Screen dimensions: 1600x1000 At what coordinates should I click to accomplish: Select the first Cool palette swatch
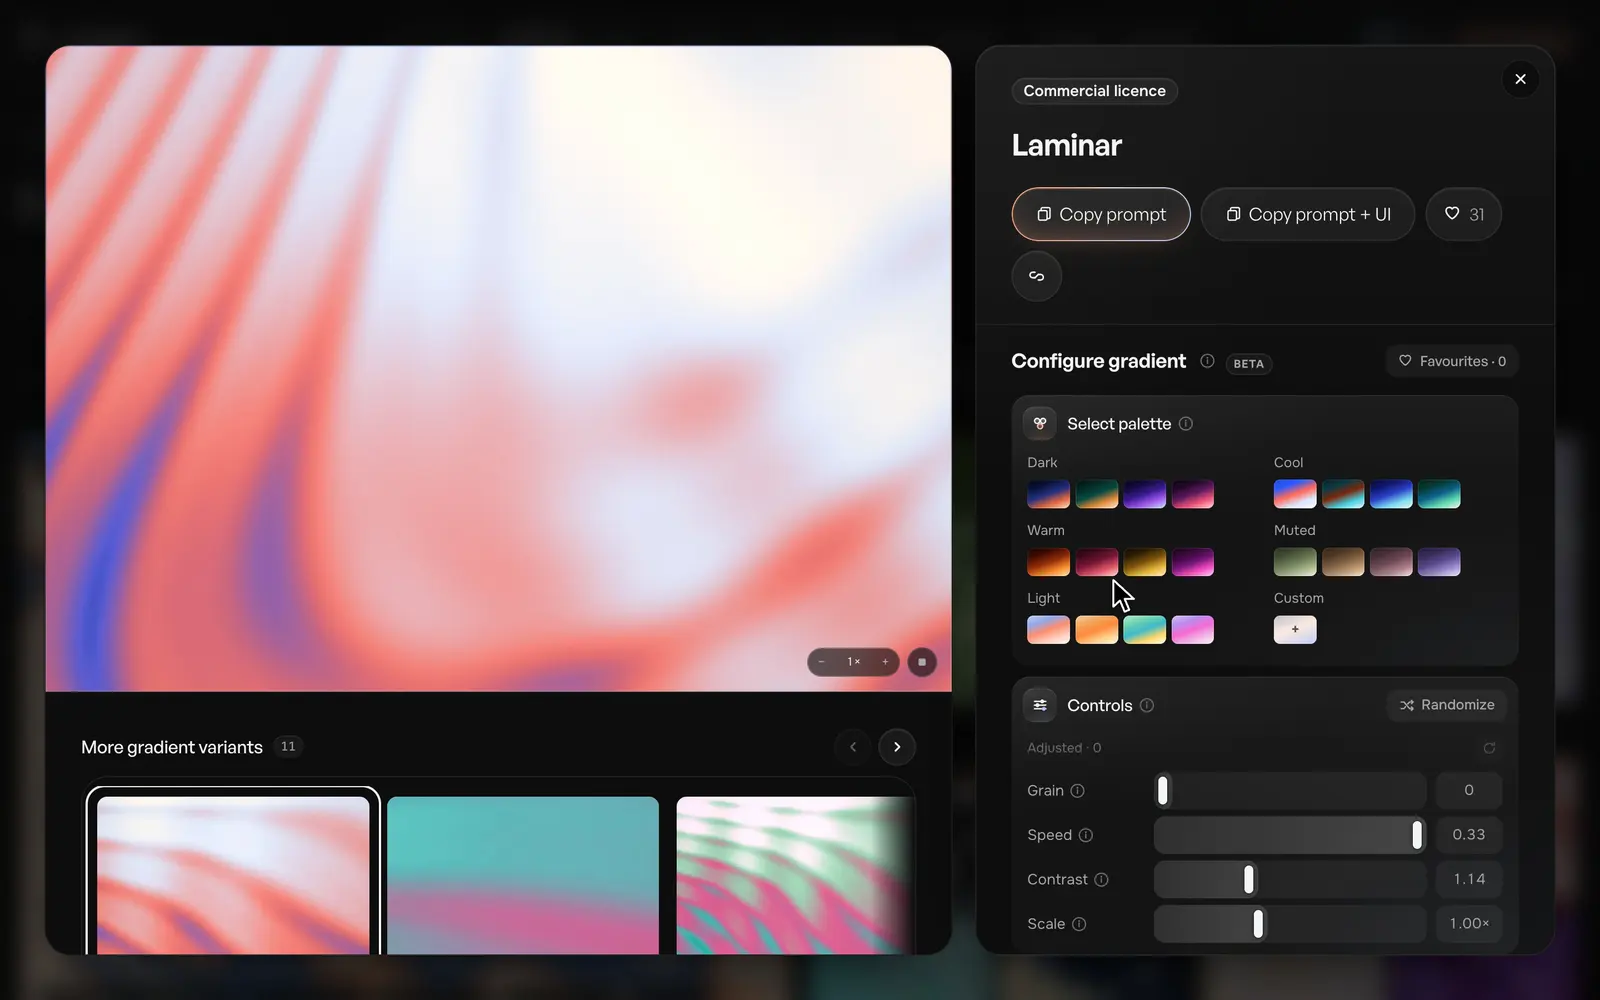pyautogui.click(x=1295, y=494)
